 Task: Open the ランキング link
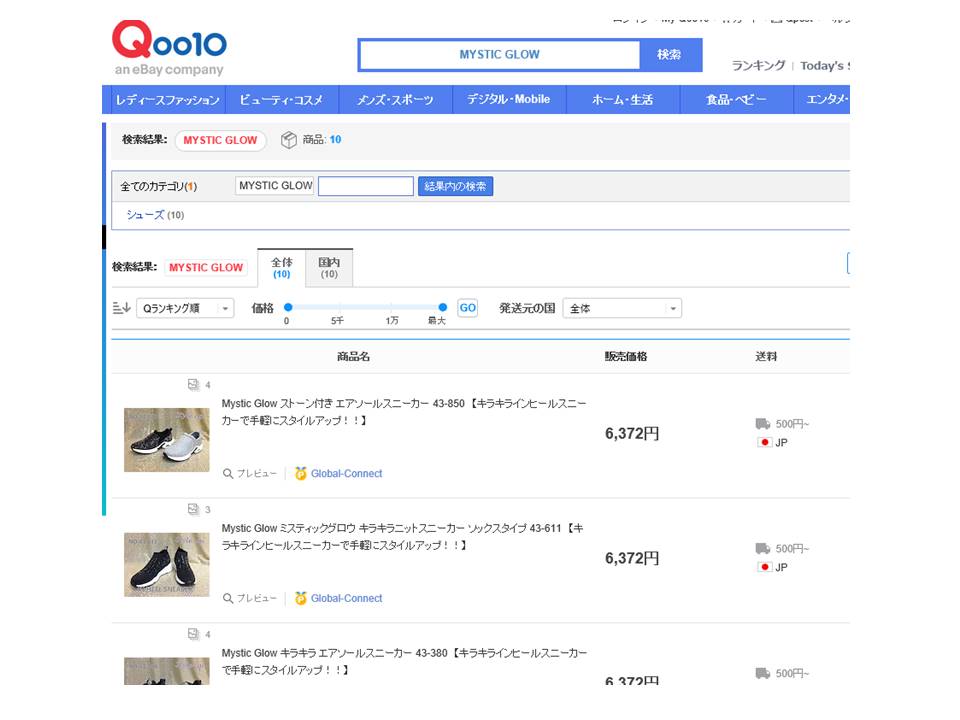click(x=758, y=66)
